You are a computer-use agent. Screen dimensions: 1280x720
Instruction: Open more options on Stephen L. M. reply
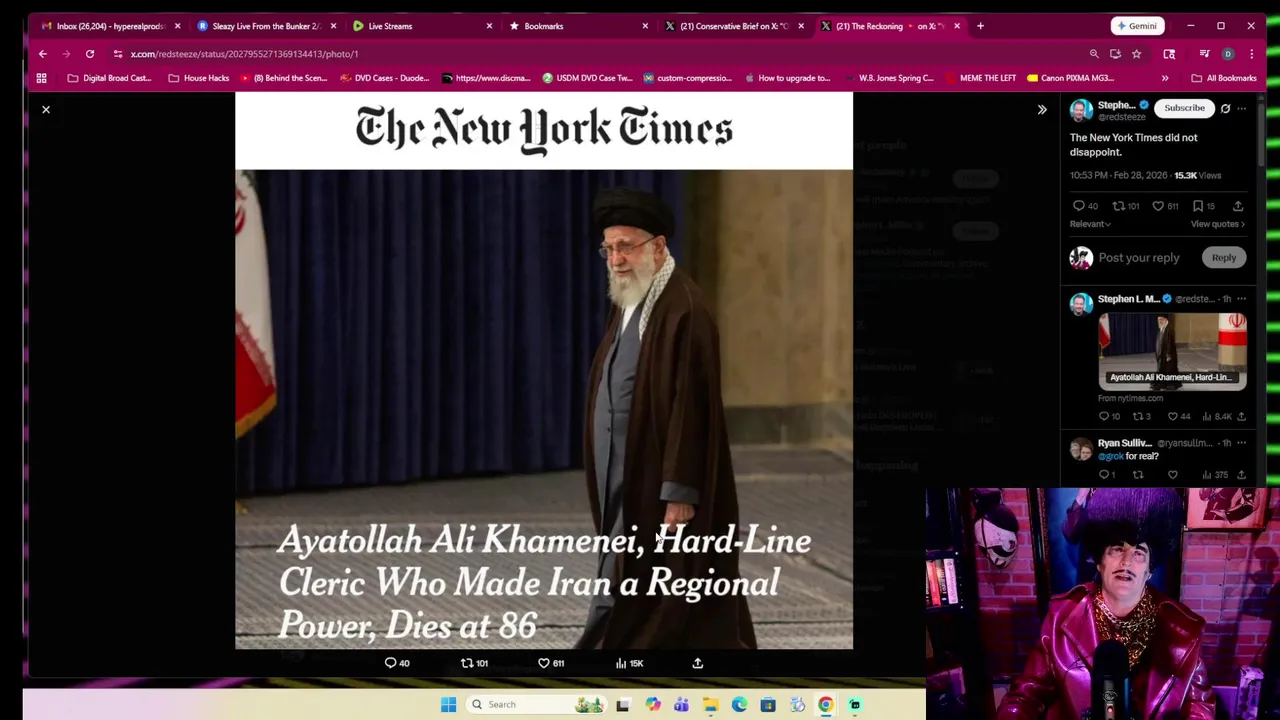[x=1242, y=299]
